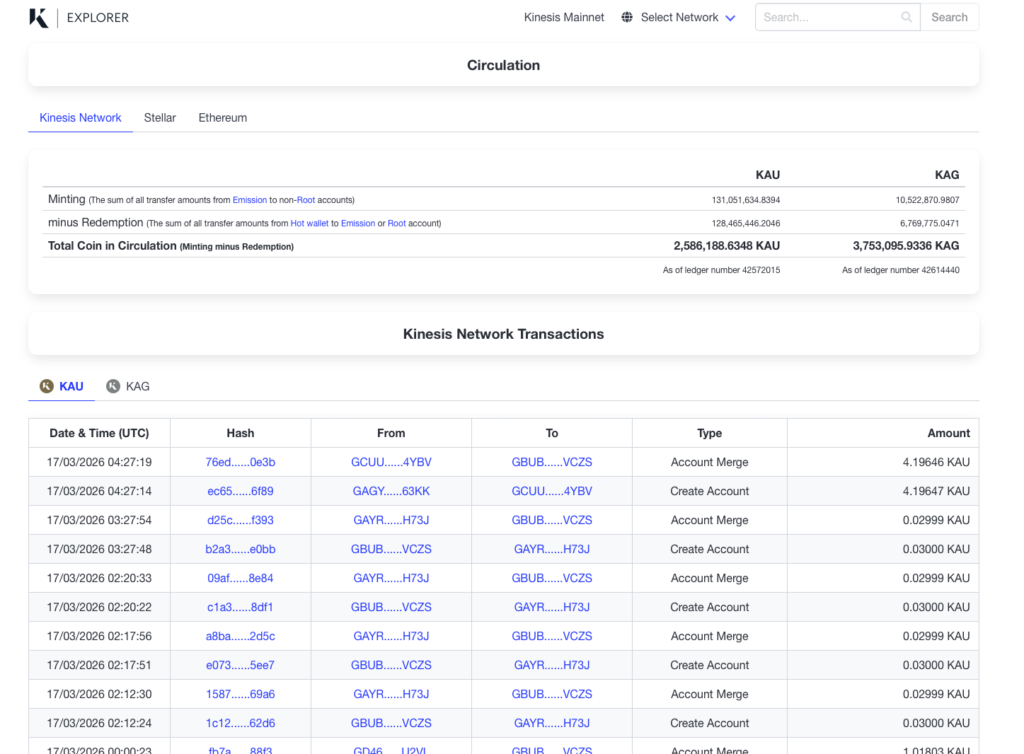
Task: Click the KAU gold coin icon
Action: [46, 386]
